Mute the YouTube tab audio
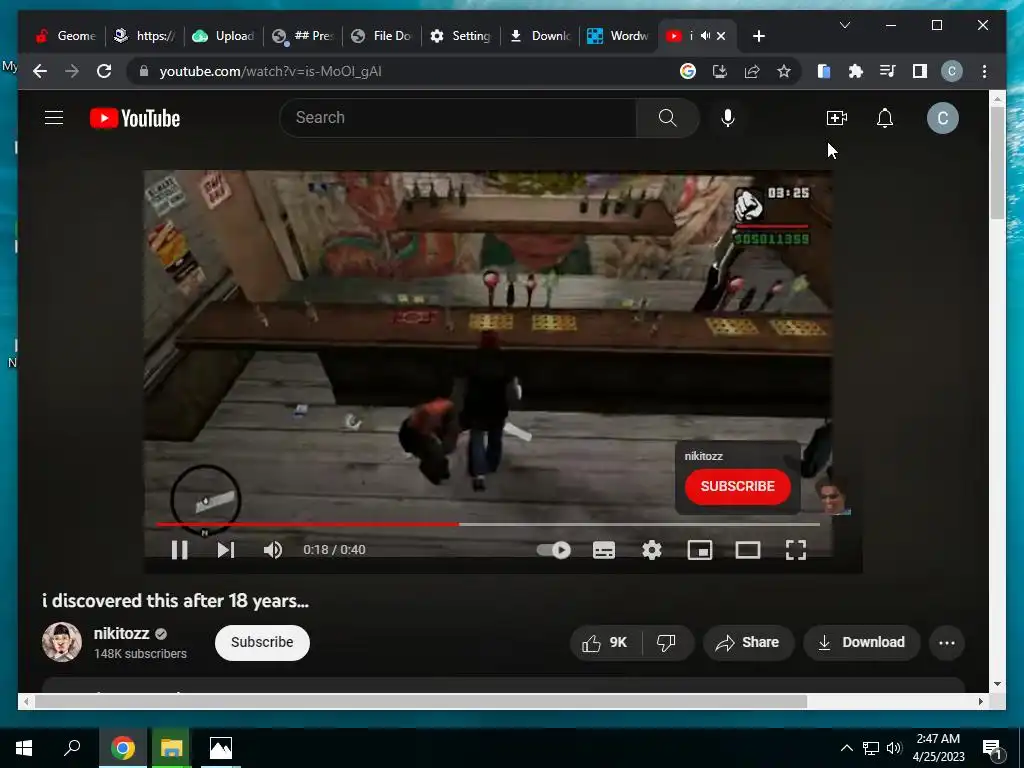 (x=705, y=36)
